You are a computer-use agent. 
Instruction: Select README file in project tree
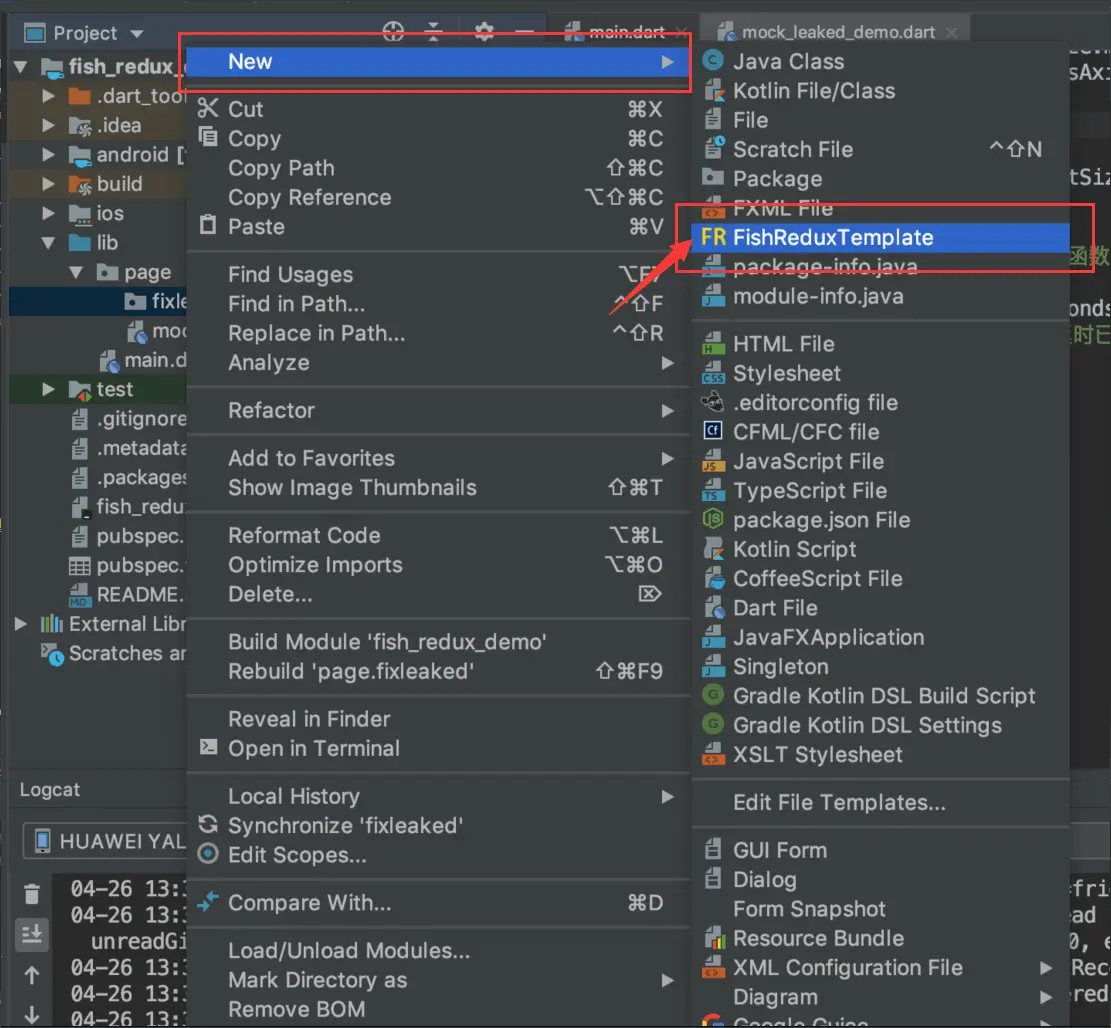coord(128,594)
